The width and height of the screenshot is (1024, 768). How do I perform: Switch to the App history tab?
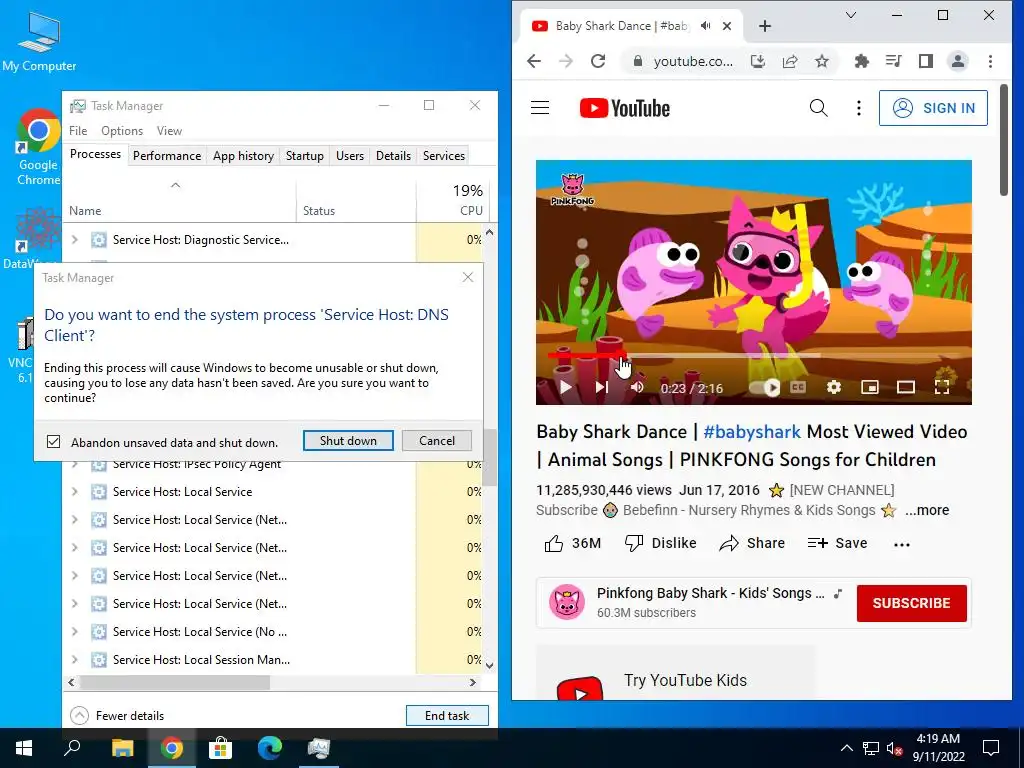coord(243,155)
